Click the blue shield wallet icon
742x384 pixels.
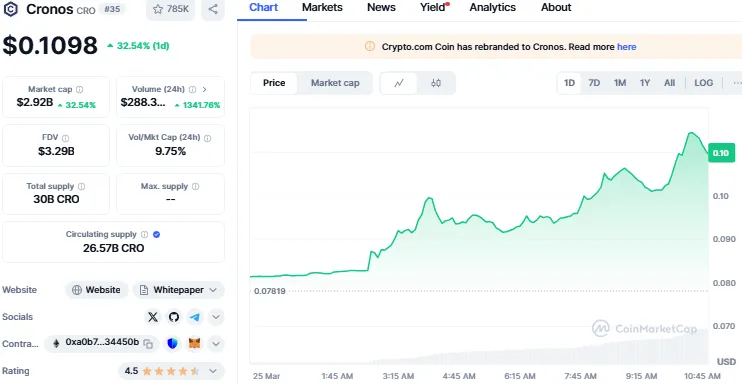[173, 344]
